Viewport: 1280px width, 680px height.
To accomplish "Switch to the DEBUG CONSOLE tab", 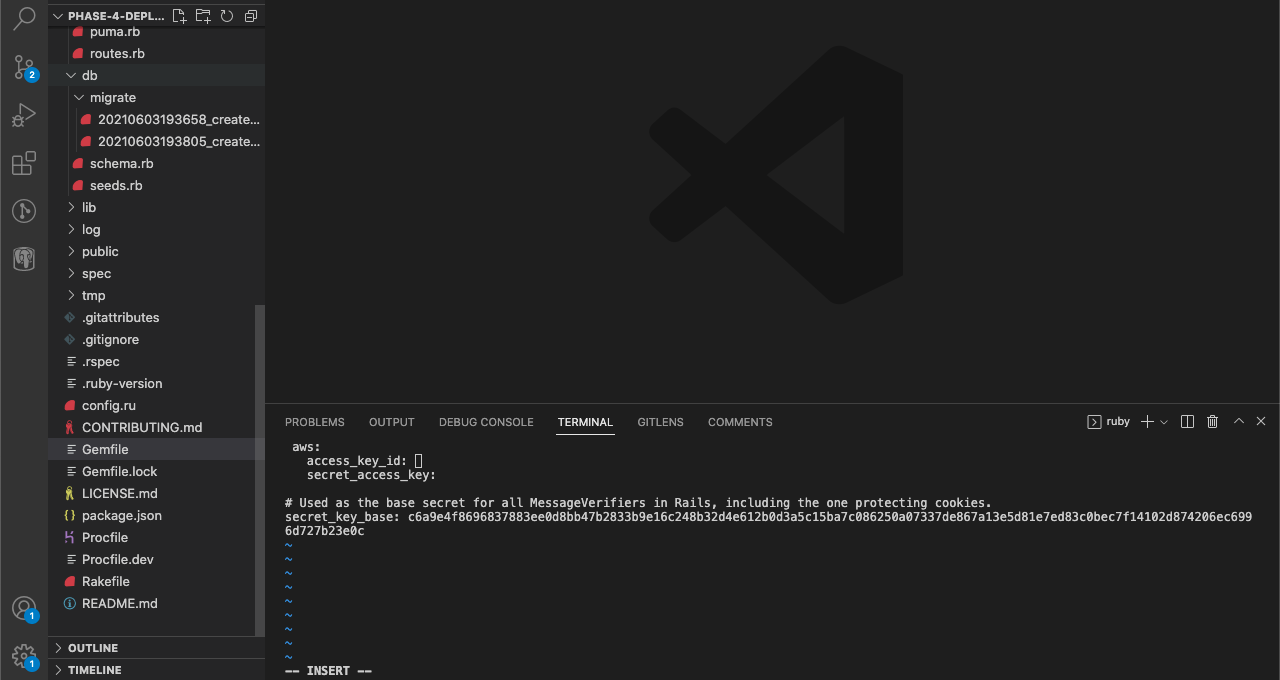I will click(486, 422).
